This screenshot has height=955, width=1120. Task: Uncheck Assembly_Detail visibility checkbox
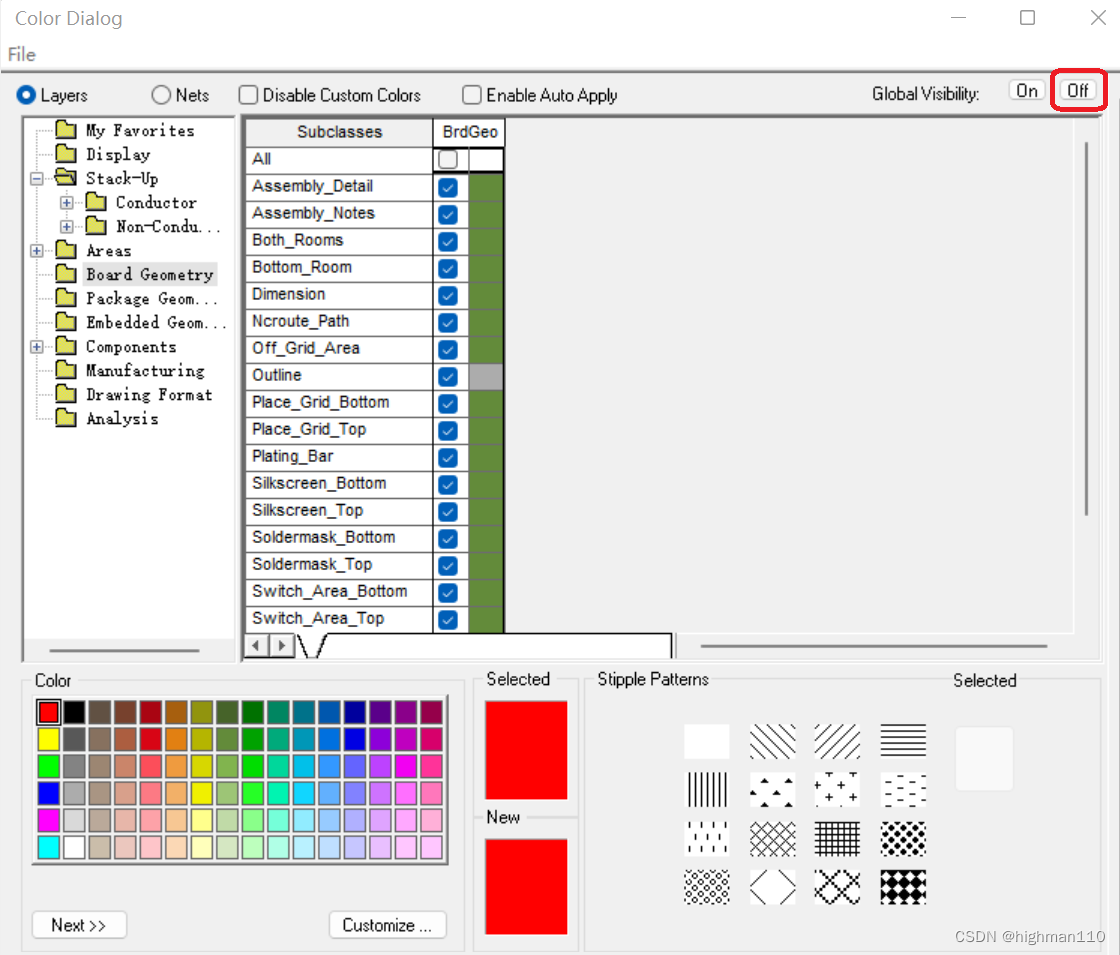pyautogui.click(x=448, y=187)
